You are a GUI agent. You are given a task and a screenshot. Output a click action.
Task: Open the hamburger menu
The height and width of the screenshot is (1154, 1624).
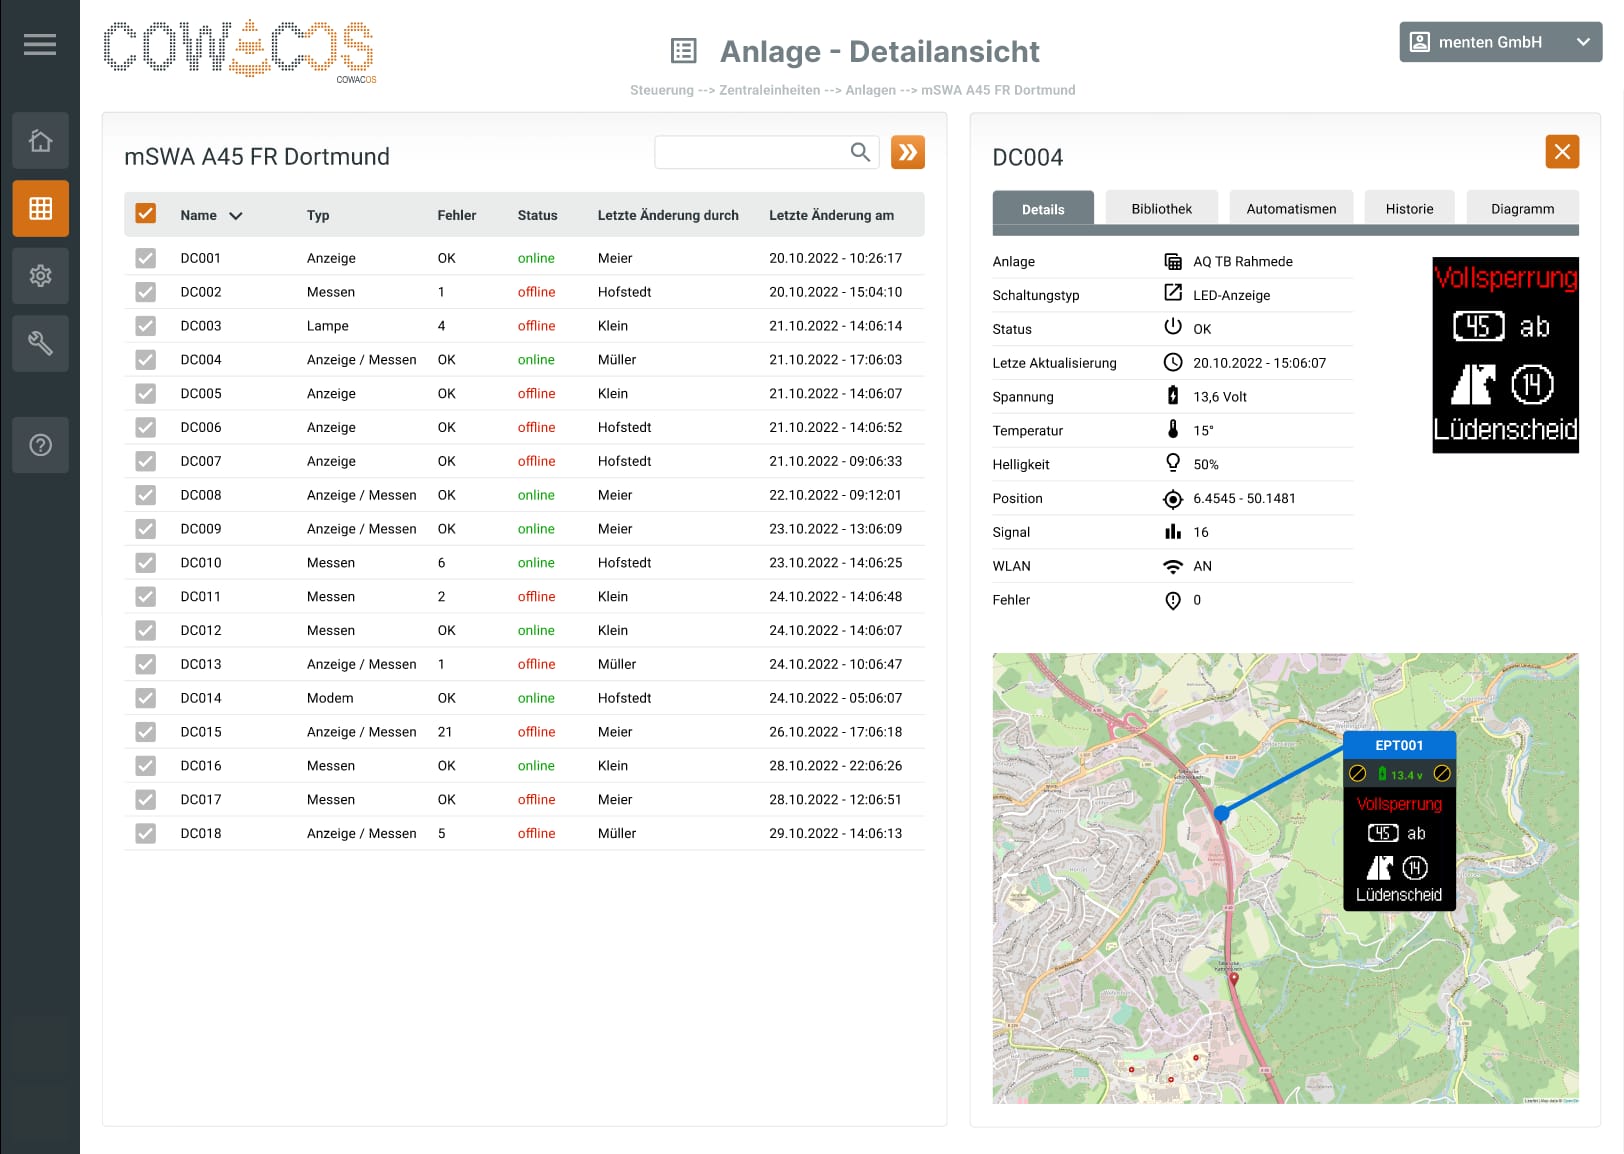click(x=40, y=44)
